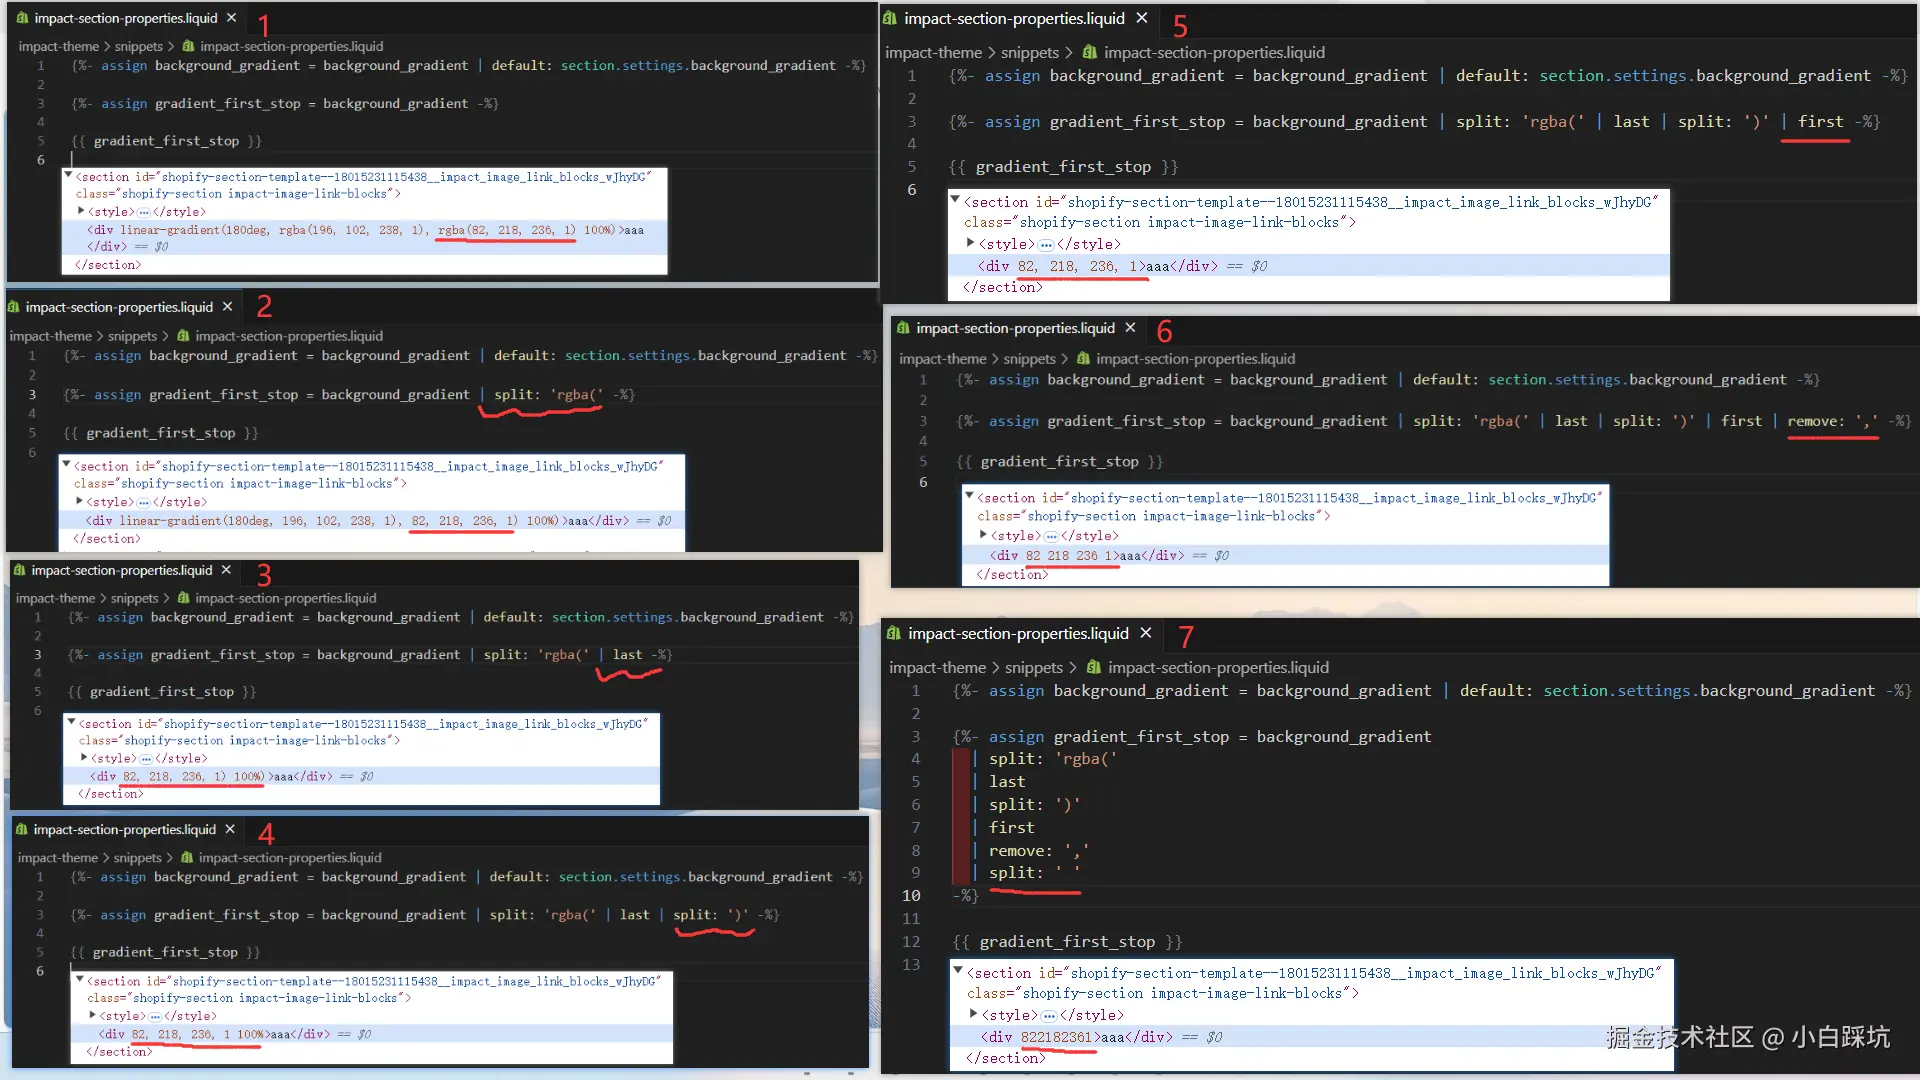Collapse the section element in screenshot 7's DOM view

(958, 971)
